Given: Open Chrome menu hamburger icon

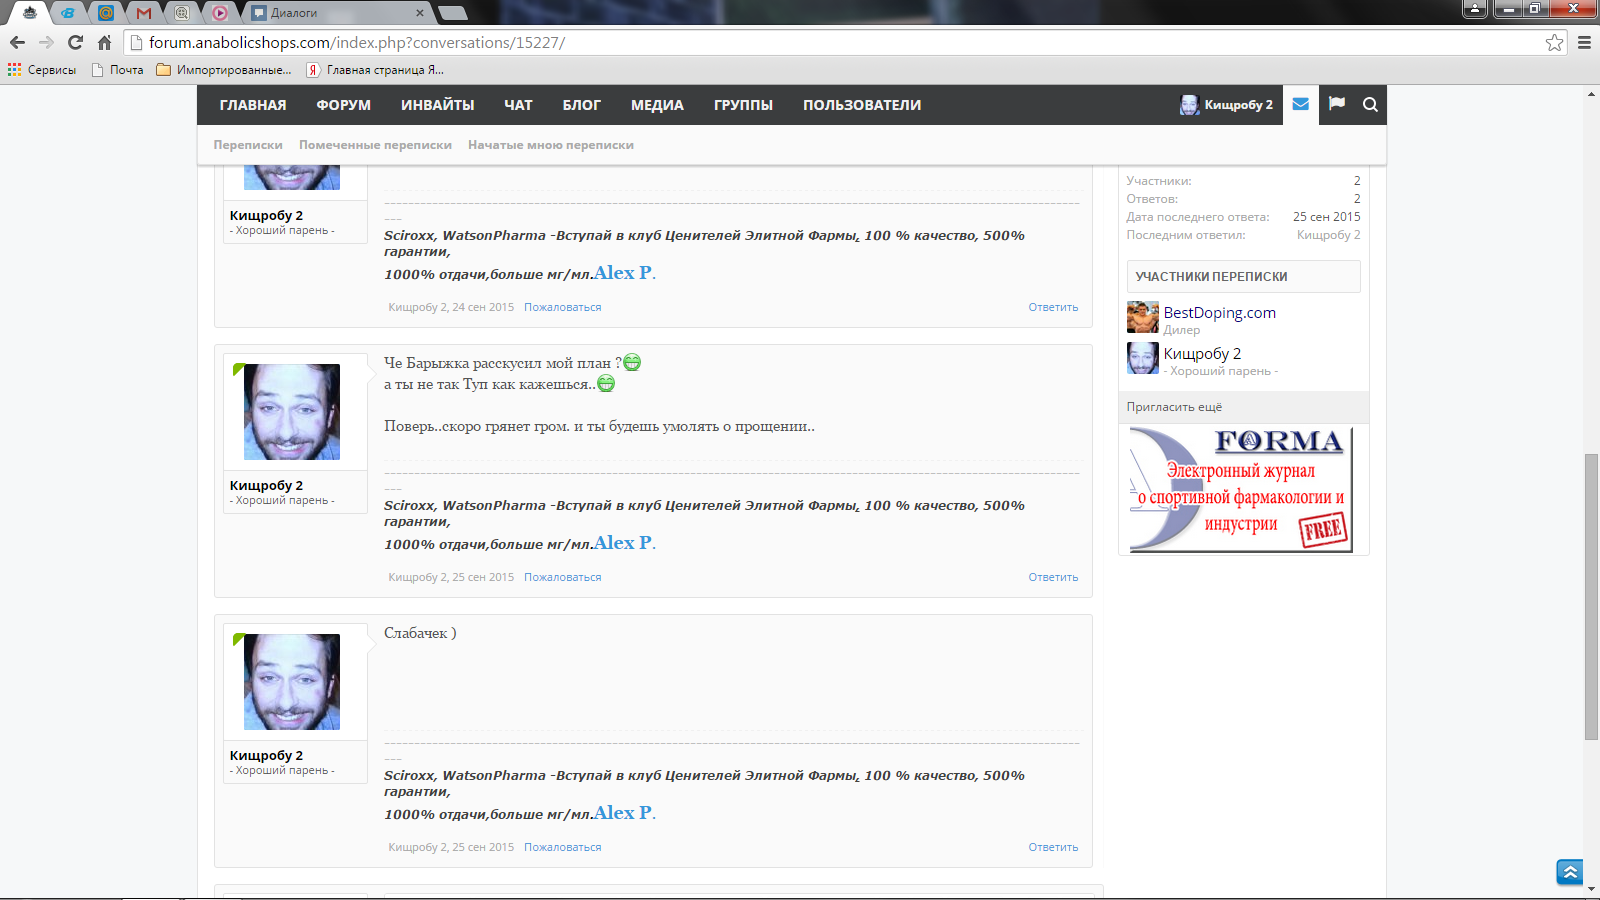Looking at the screenshot, I should click(1584, 43).
